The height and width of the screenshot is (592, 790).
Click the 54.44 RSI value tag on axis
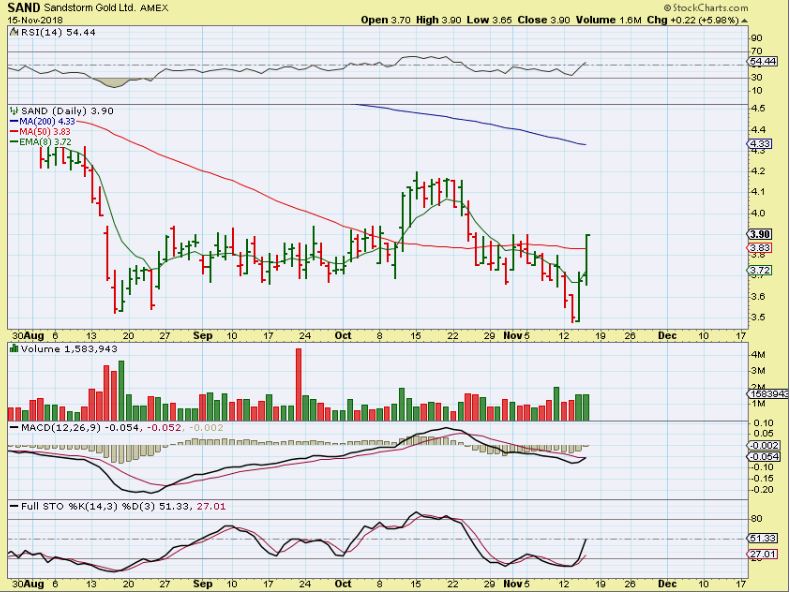click(763, 61)
